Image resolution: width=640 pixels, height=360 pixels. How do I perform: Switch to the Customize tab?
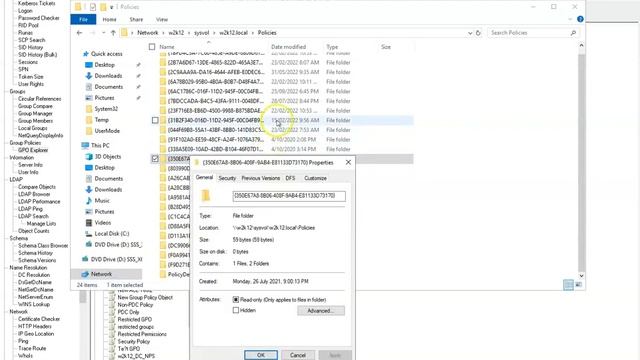pyautogui.click(x=315, y=178)
